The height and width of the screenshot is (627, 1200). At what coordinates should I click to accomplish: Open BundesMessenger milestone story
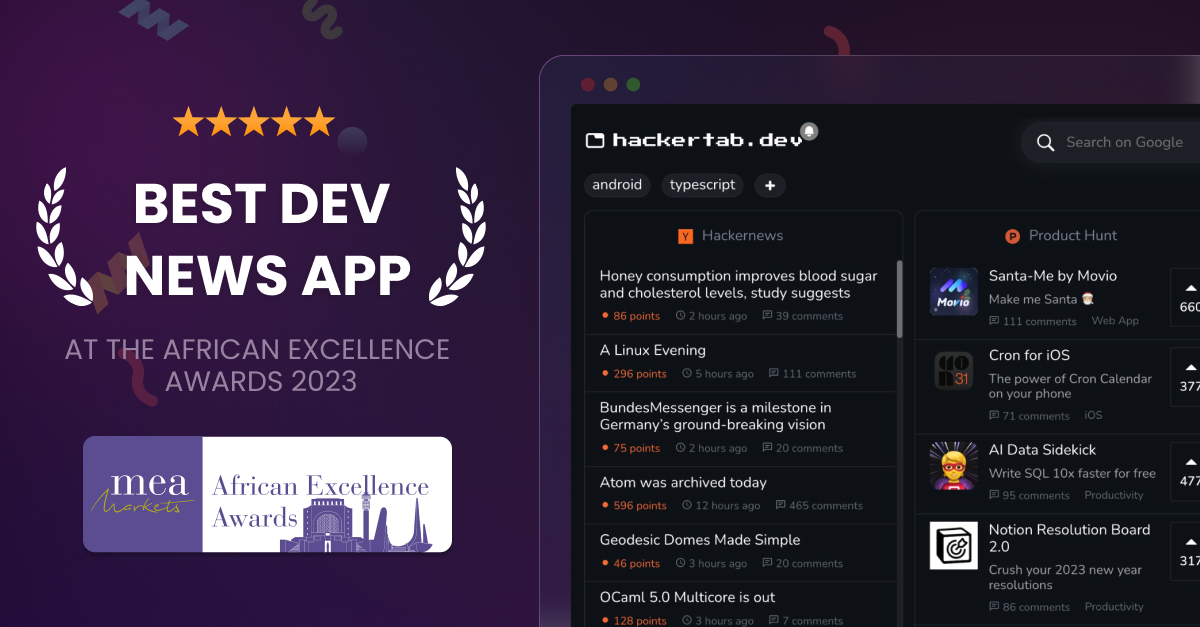[715, 416]
